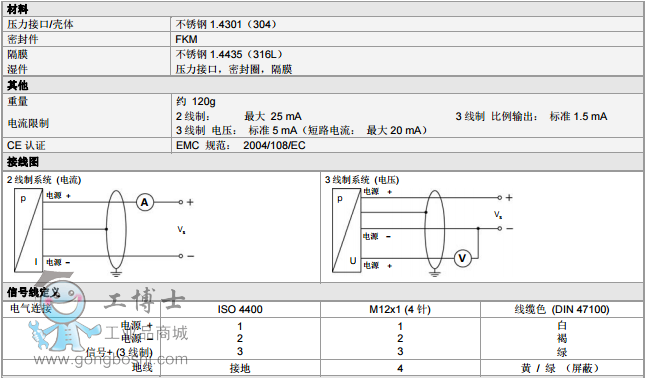
Task: Click the CE 认证 row label
Action: pos(26,145)
